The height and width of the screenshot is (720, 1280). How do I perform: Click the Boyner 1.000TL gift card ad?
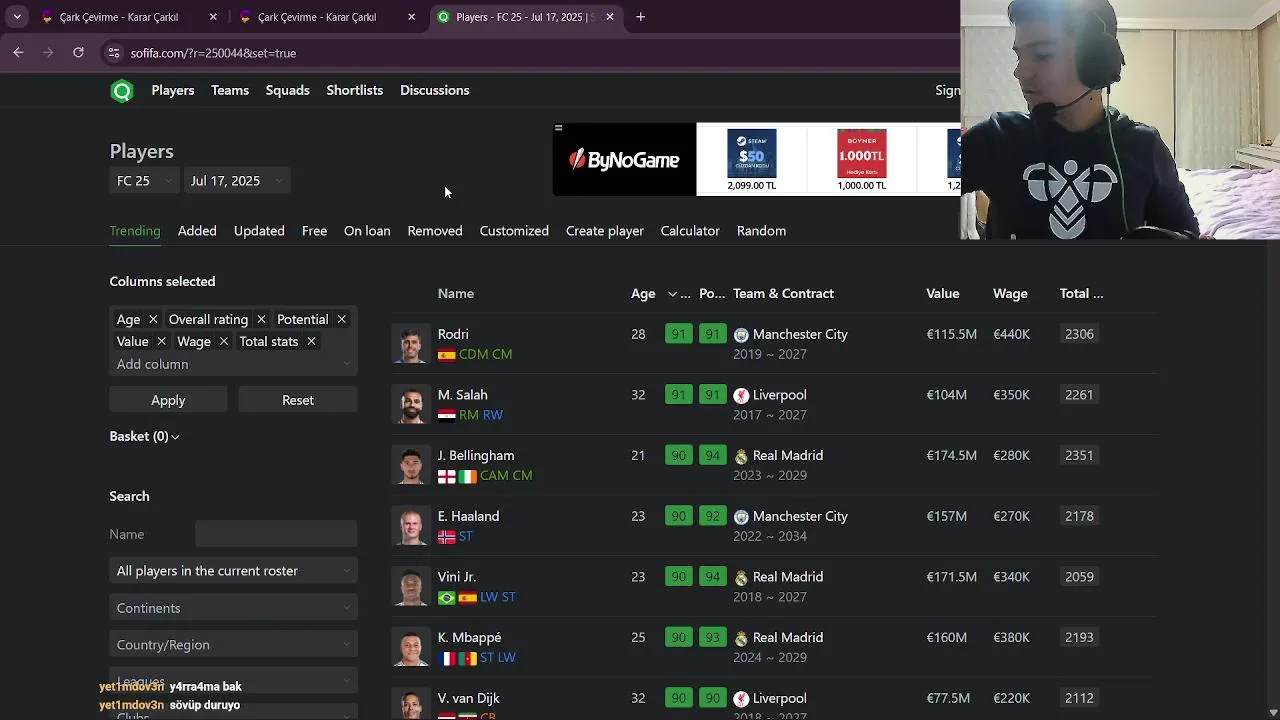click(861, 159)
